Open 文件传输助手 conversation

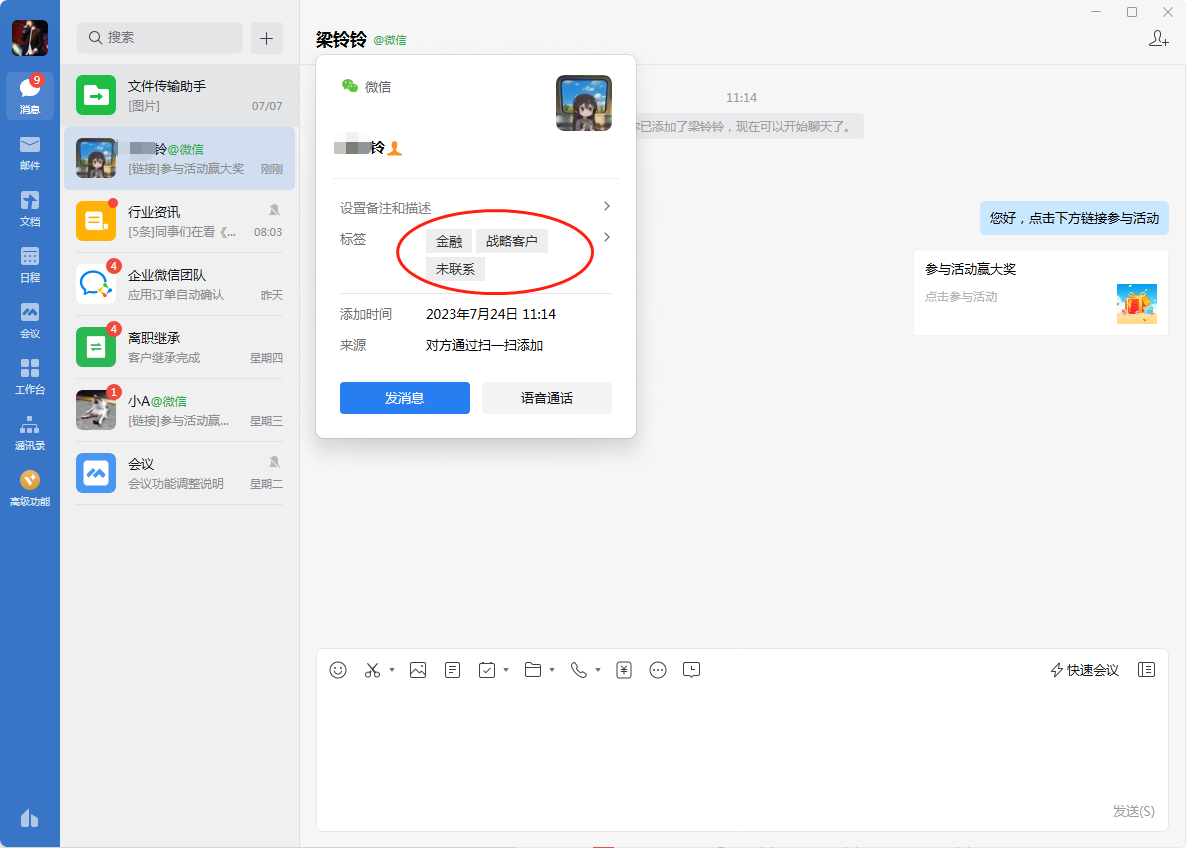(x=180, y=95)
